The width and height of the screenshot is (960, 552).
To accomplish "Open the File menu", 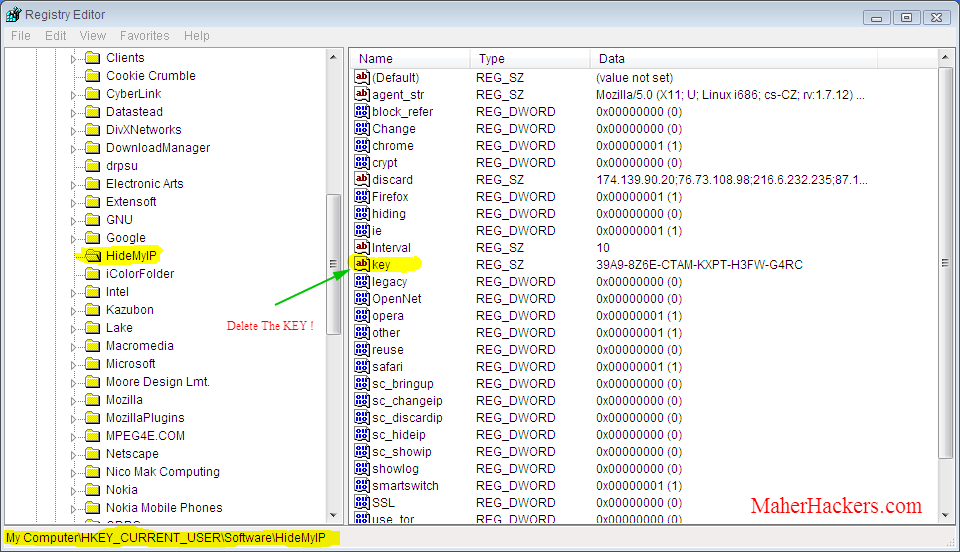I will [x=21, y=35].
